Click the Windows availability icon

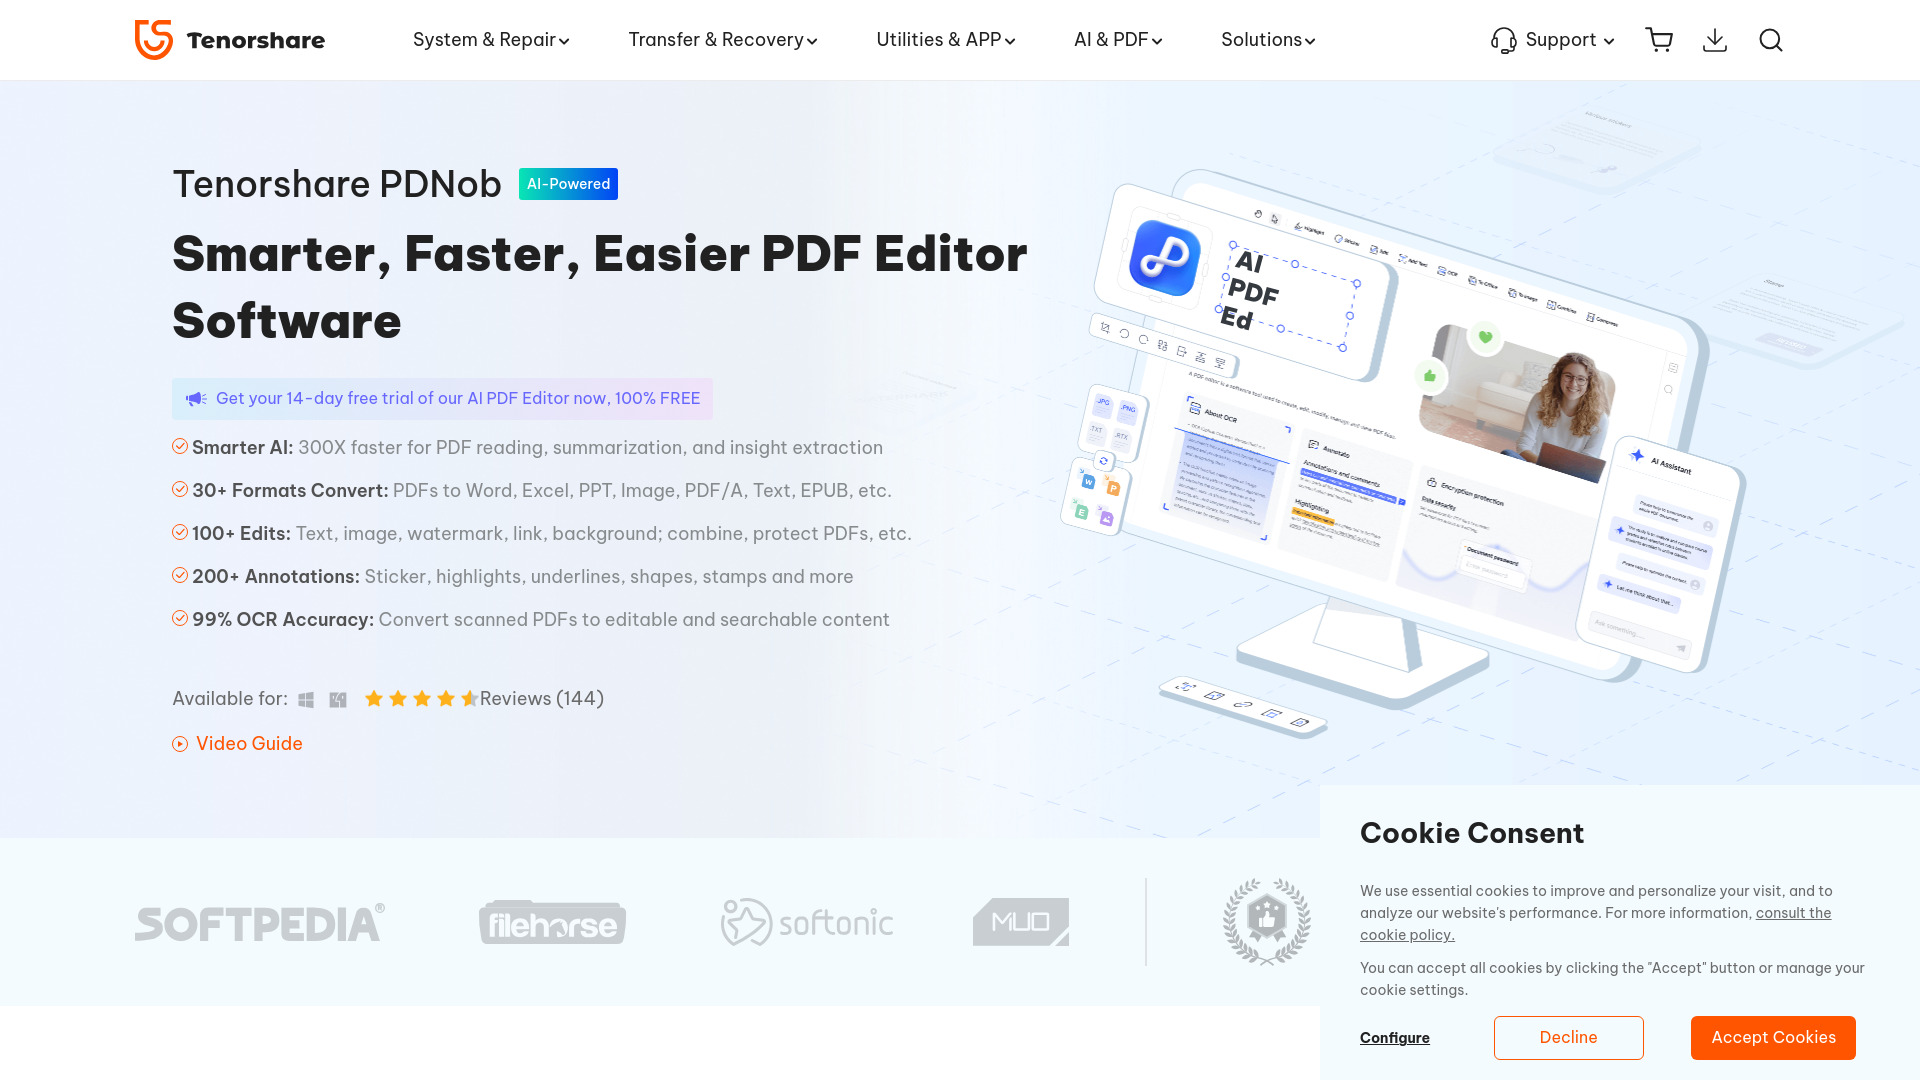click(x=307, y=699)
